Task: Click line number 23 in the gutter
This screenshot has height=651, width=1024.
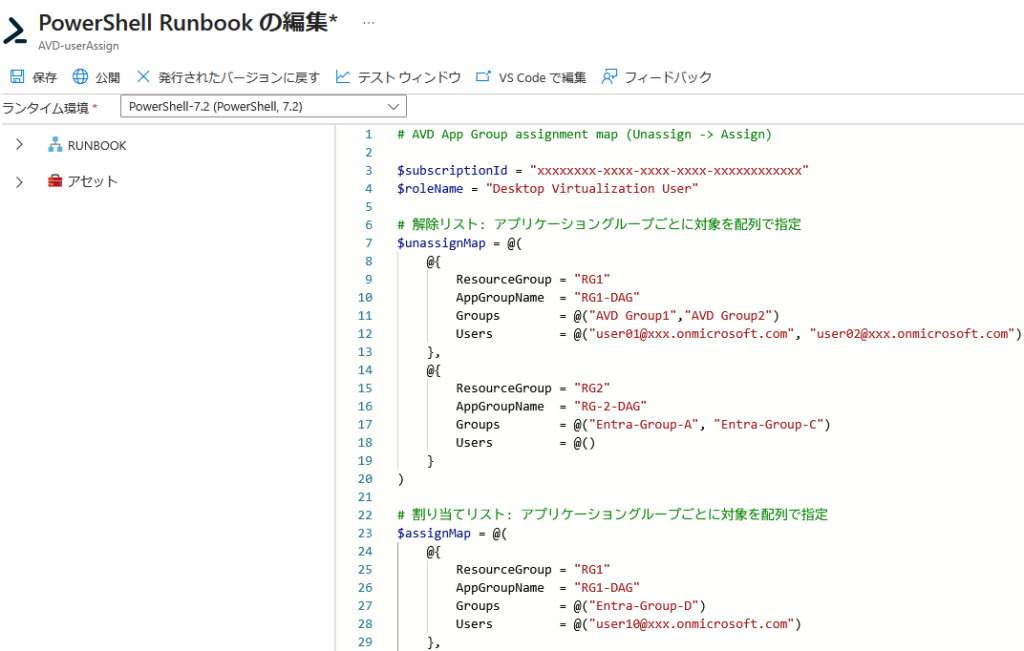Action: click(x=365, y=534)
